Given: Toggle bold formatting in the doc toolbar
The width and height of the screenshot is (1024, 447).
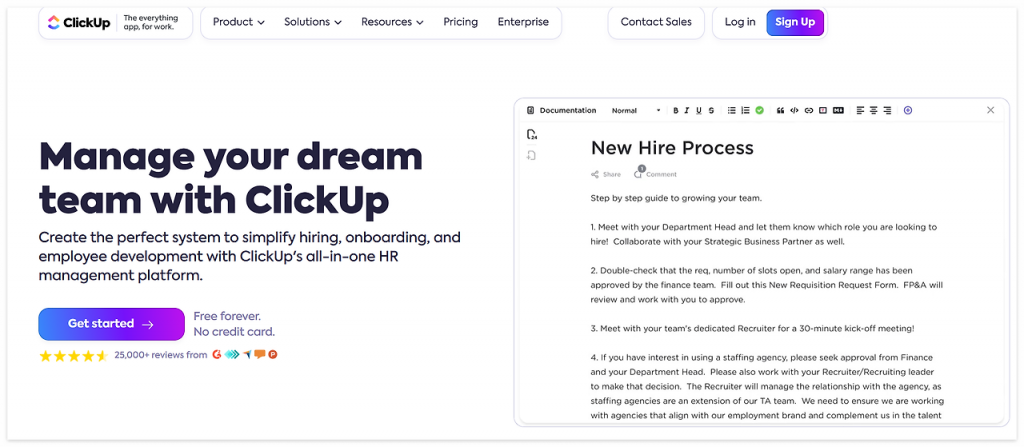Looking at the screenshot, I should pos(676,110).
